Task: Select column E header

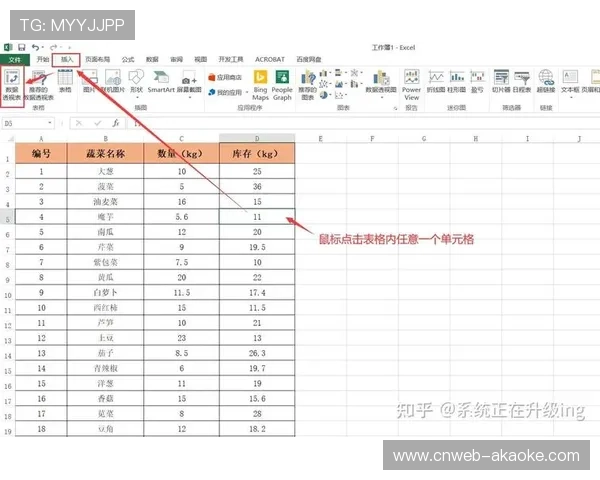Action: click(321, 138)
